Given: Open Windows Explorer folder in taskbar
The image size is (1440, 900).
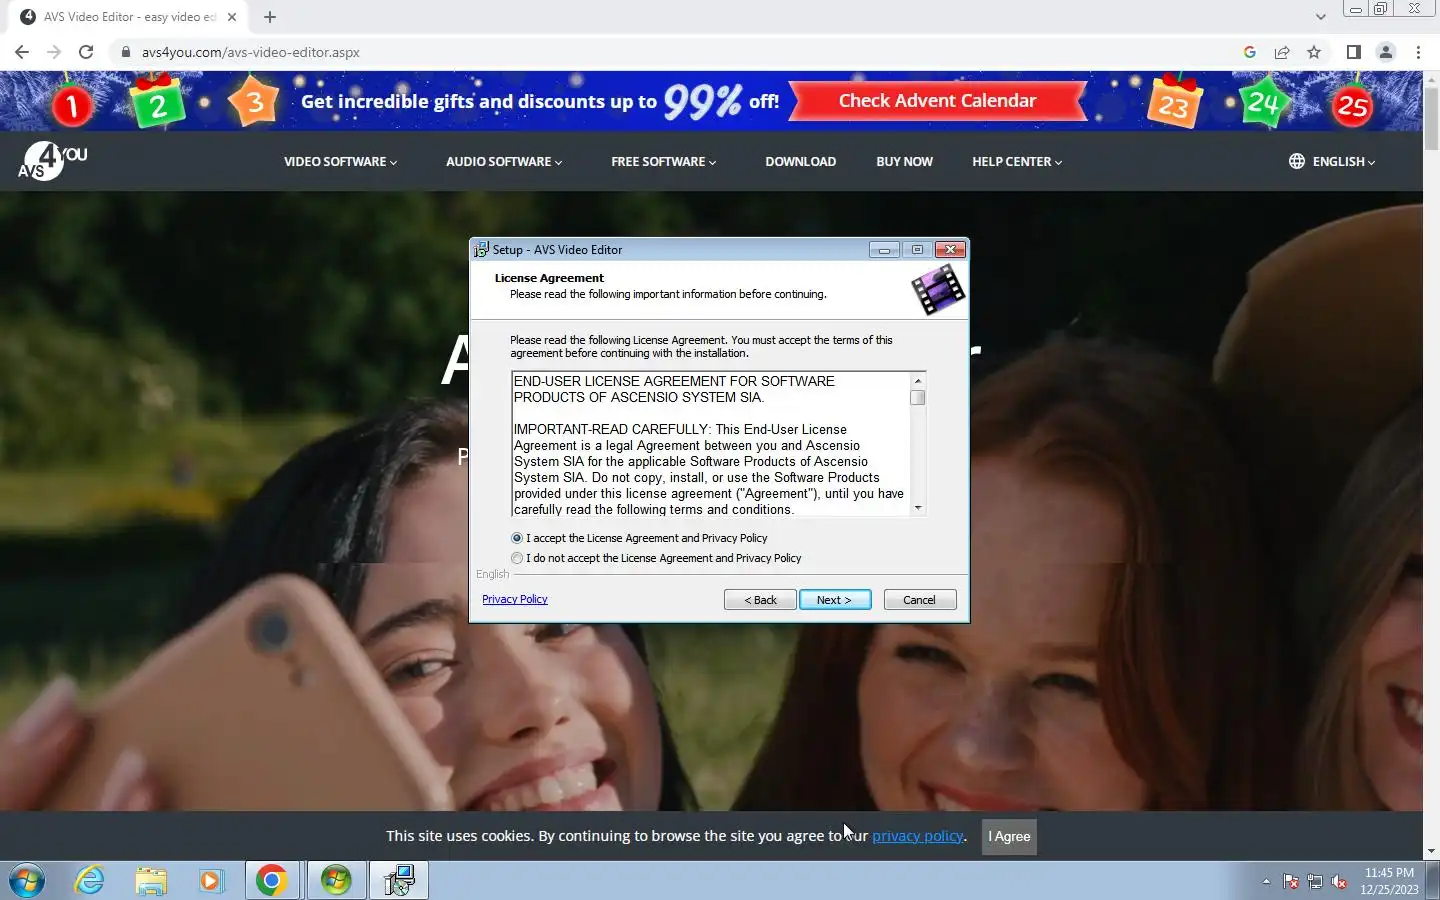Looking at the screenshot, I should tap(151, 881).
